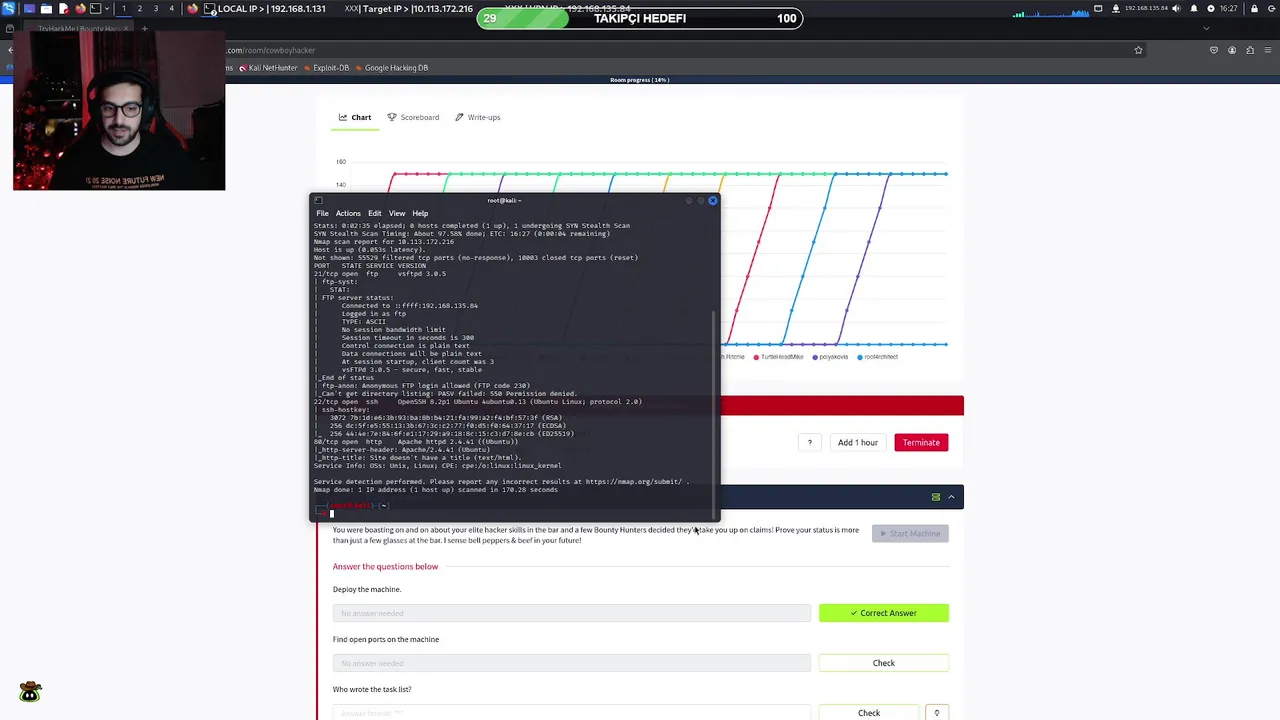
Task: Focus the Firefox window in the taskbar
Action: click(193, 9)
